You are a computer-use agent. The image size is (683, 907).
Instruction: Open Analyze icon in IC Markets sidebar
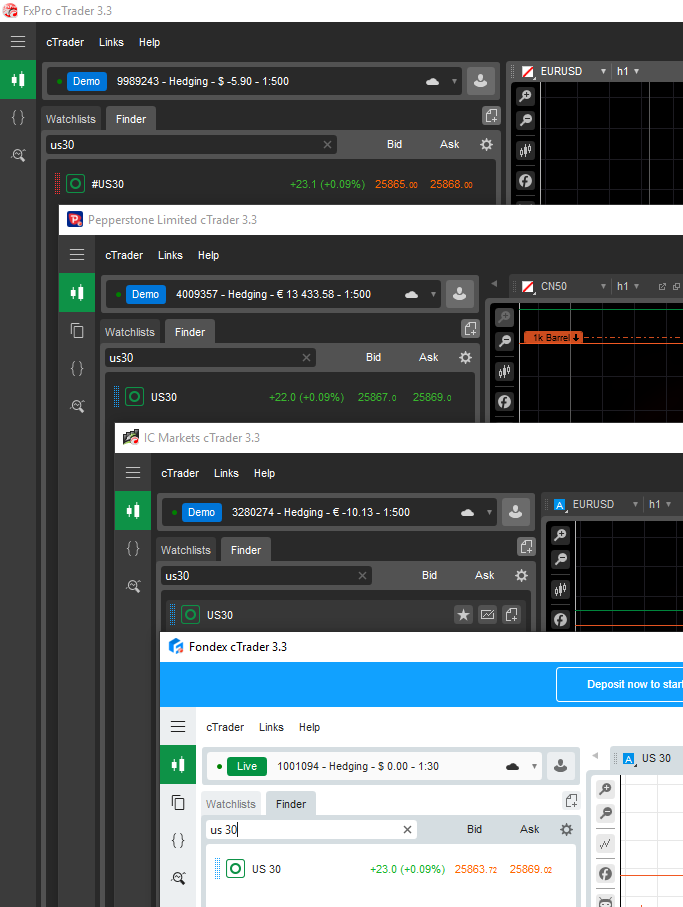tap(133, 586)
